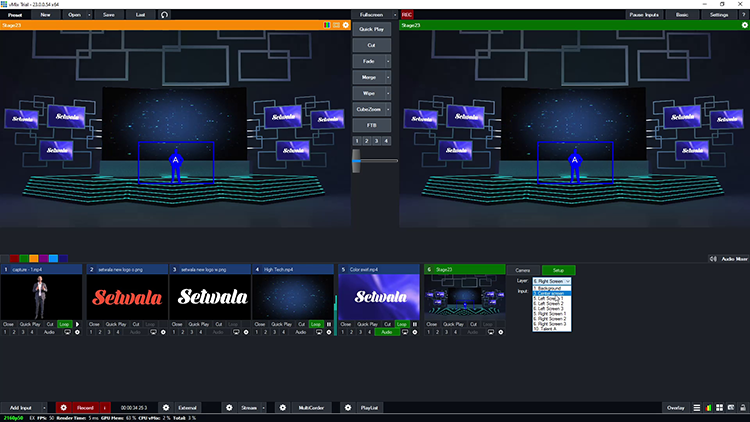
Task: Open the dropdown arrow beside Open
Action: [91, 15]
